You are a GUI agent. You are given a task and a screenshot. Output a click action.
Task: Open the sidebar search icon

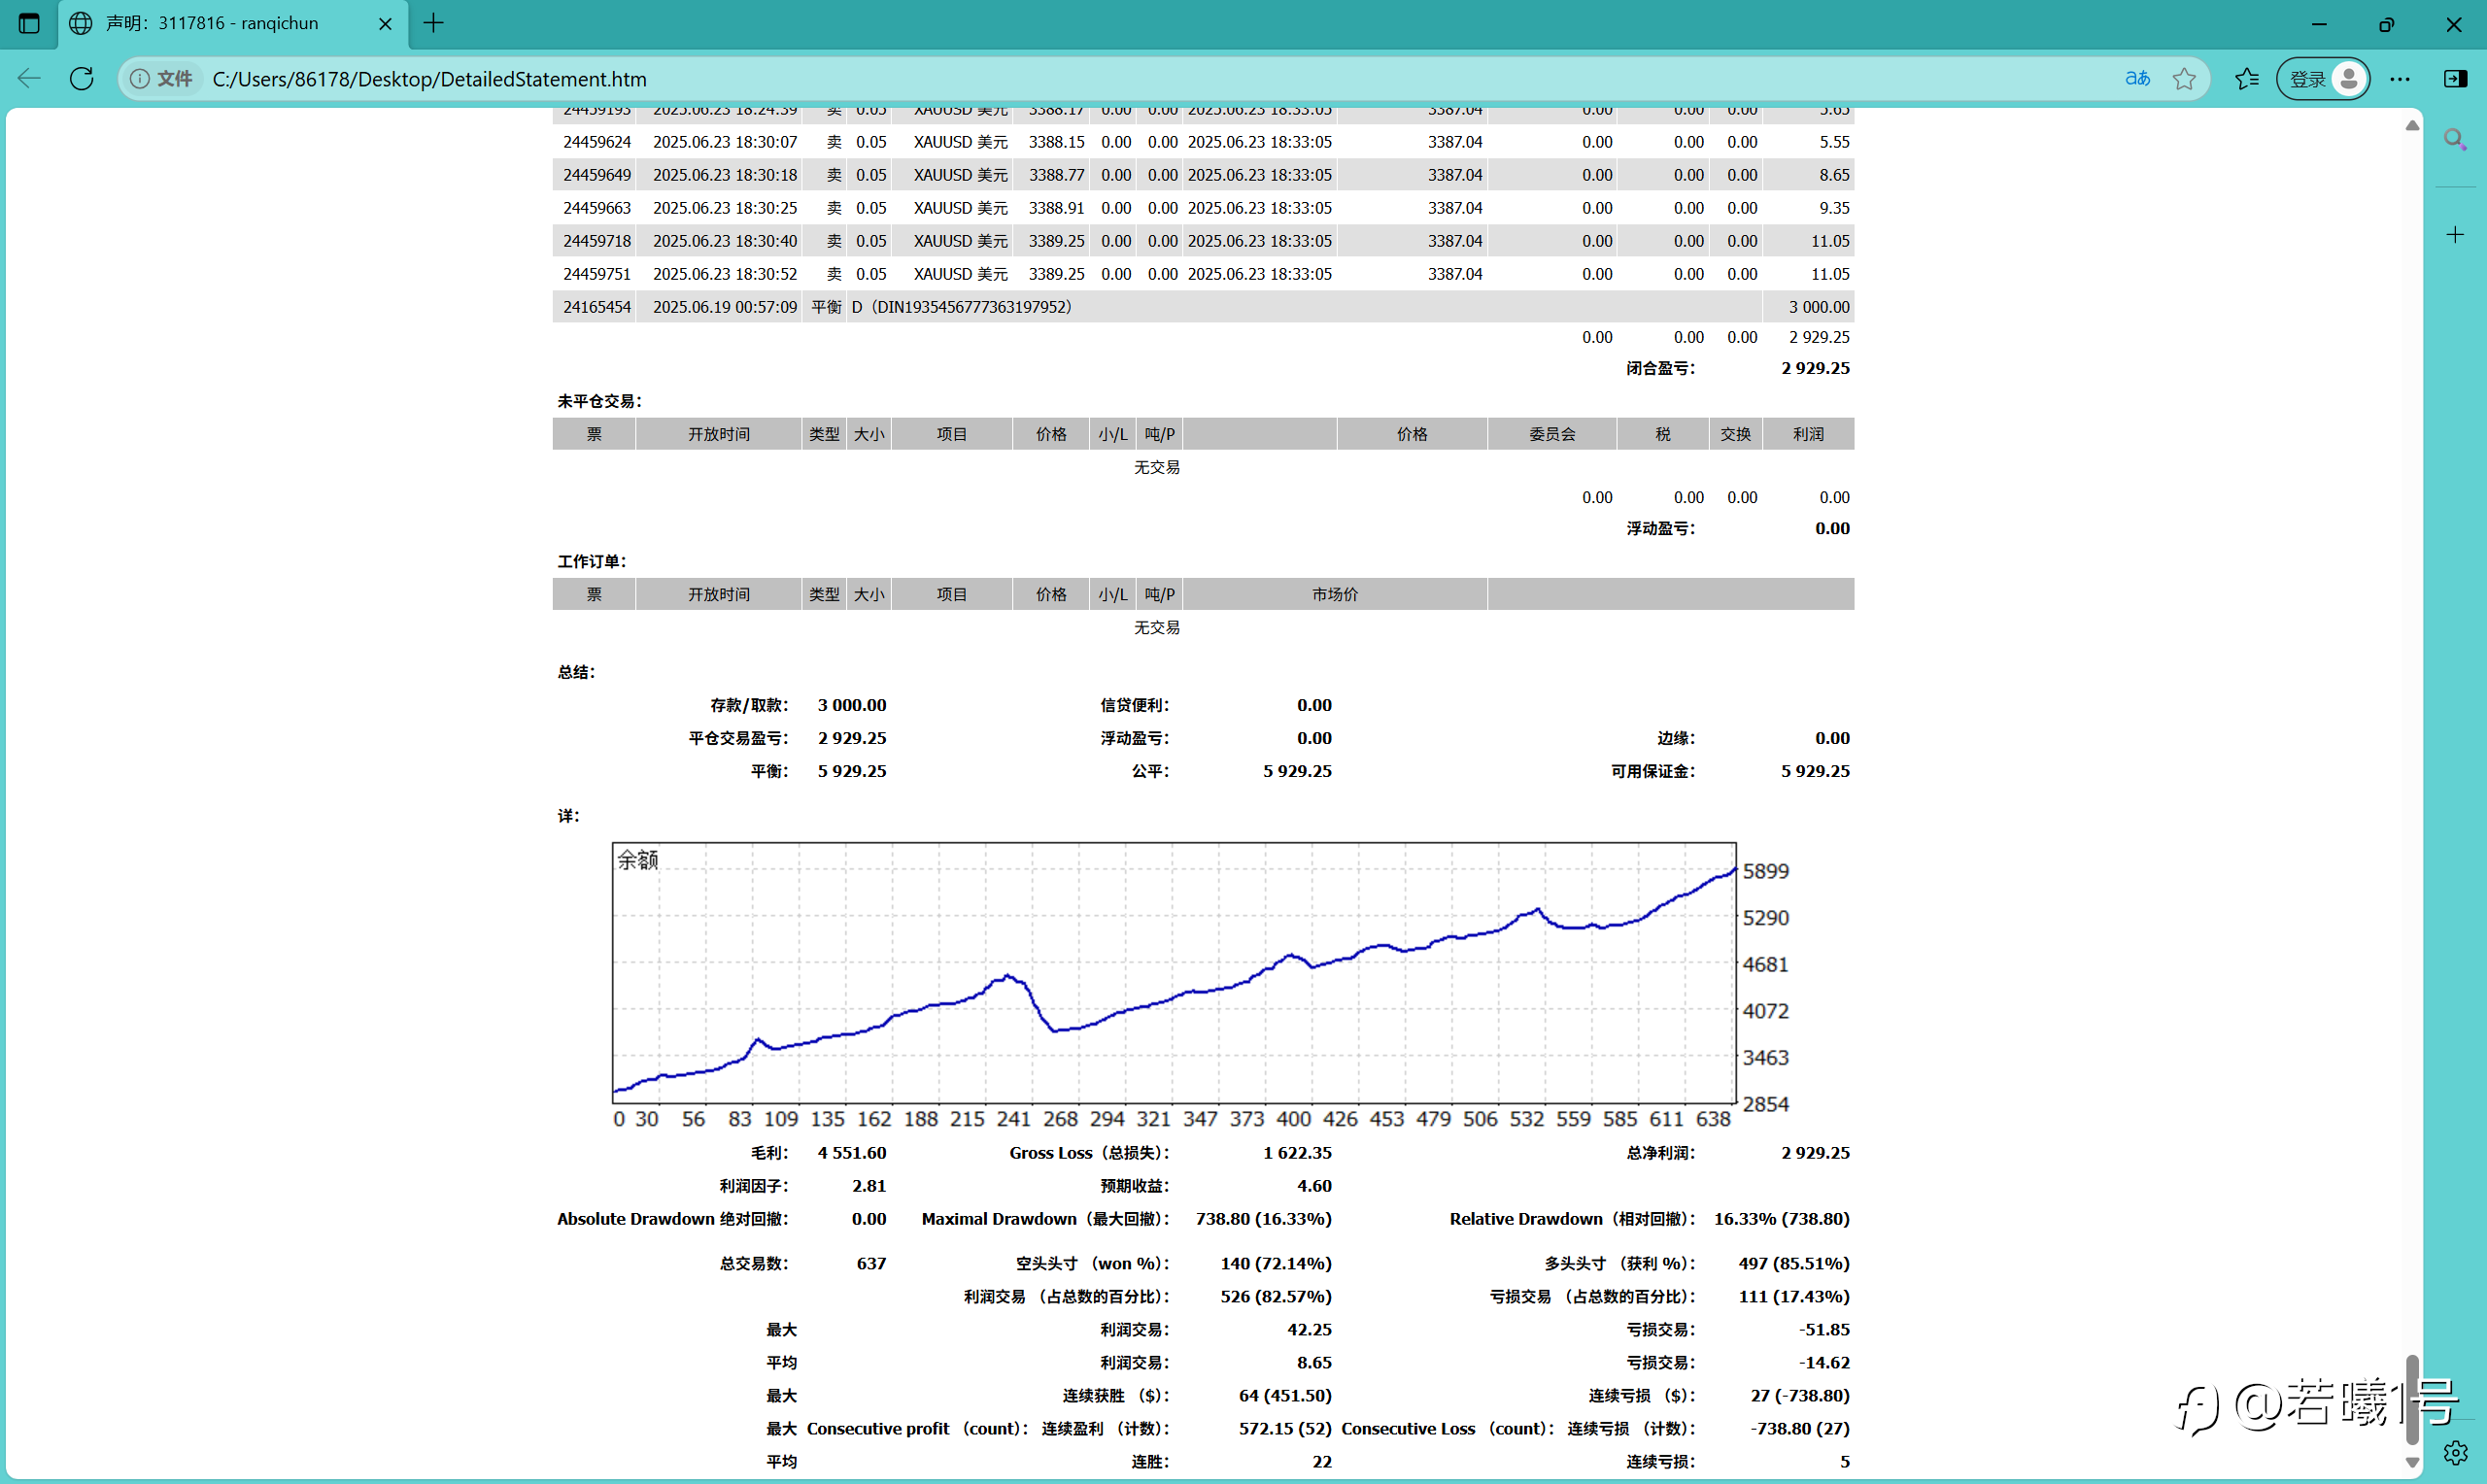(2455, 140)
